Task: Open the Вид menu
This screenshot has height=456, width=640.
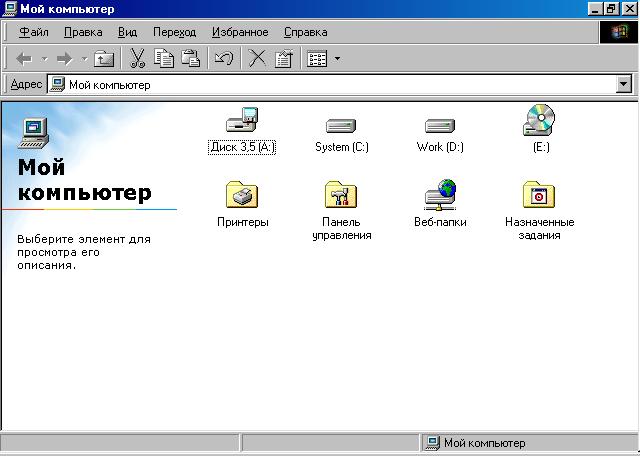Action: pyautogui.click(x=127, y=32)
